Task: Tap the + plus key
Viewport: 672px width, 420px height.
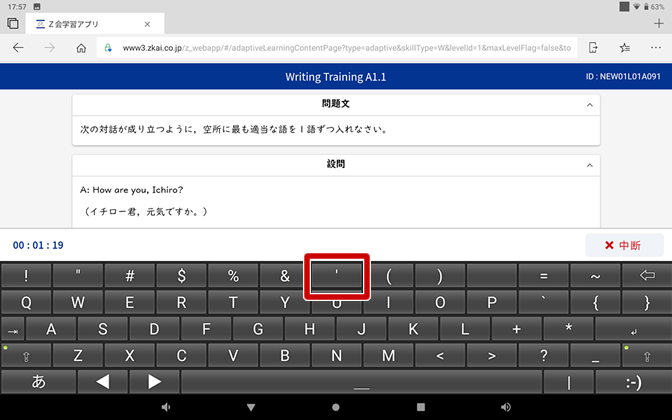Action: [x=516, y=329]
